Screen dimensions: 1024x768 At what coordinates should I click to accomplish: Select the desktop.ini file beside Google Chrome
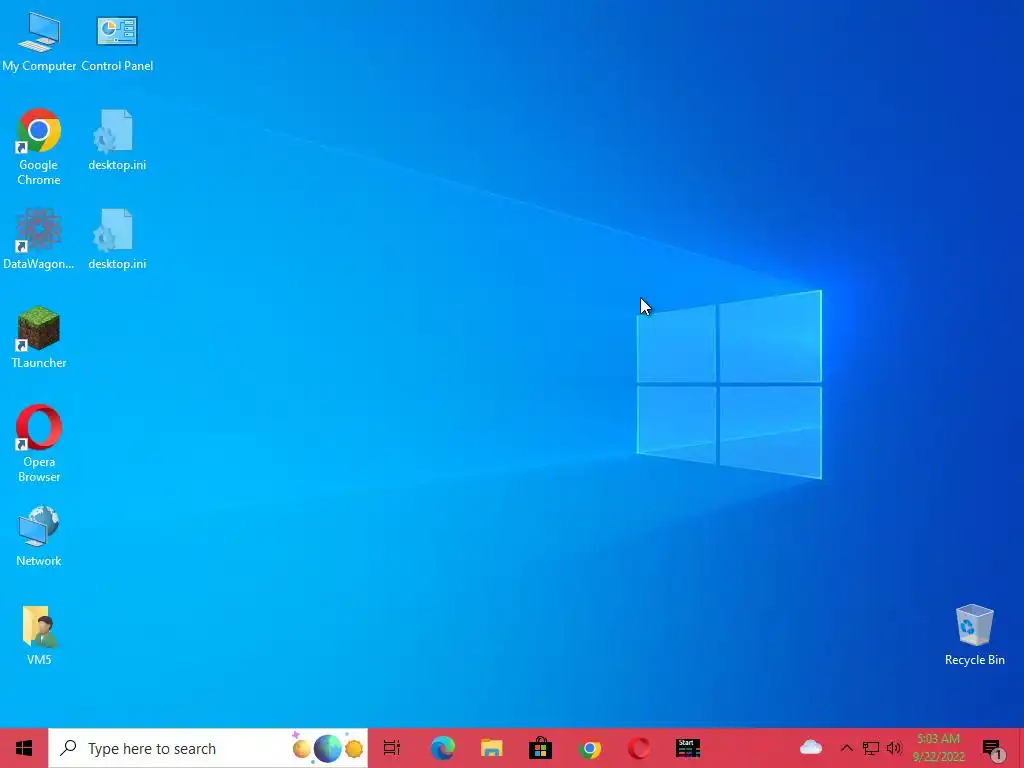click(117, 140)
